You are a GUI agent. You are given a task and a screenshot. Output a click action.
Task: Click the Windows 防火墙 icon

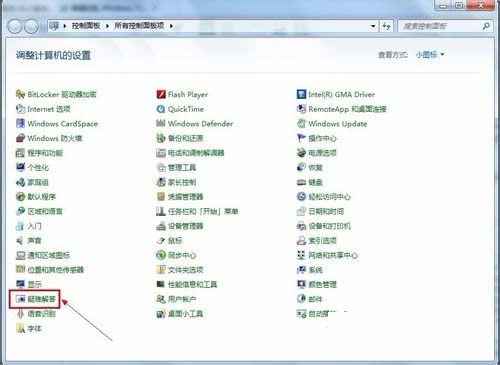coord(20,138)
